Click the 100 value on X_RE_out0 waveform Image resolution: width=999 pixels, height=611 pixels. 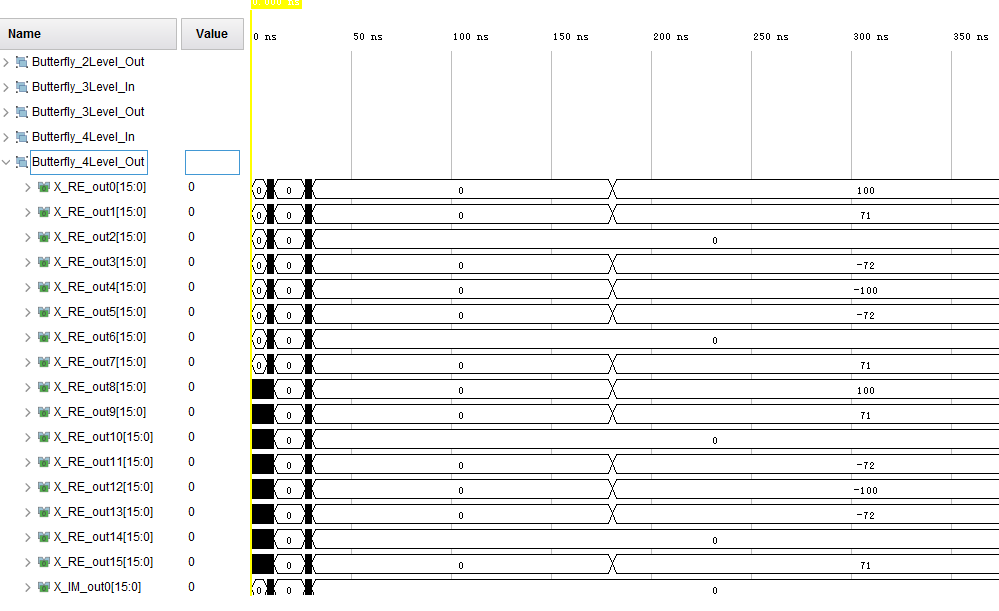(x=865, y=190)
